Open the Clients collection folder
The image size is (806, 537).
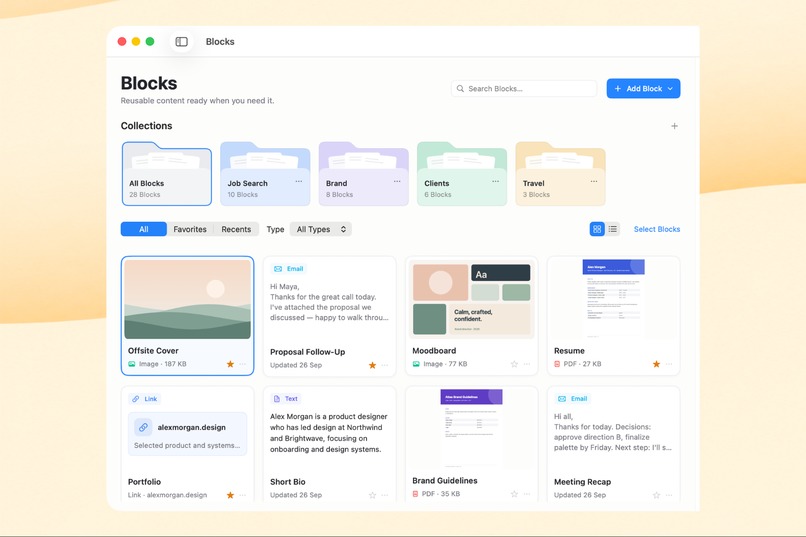462,174
